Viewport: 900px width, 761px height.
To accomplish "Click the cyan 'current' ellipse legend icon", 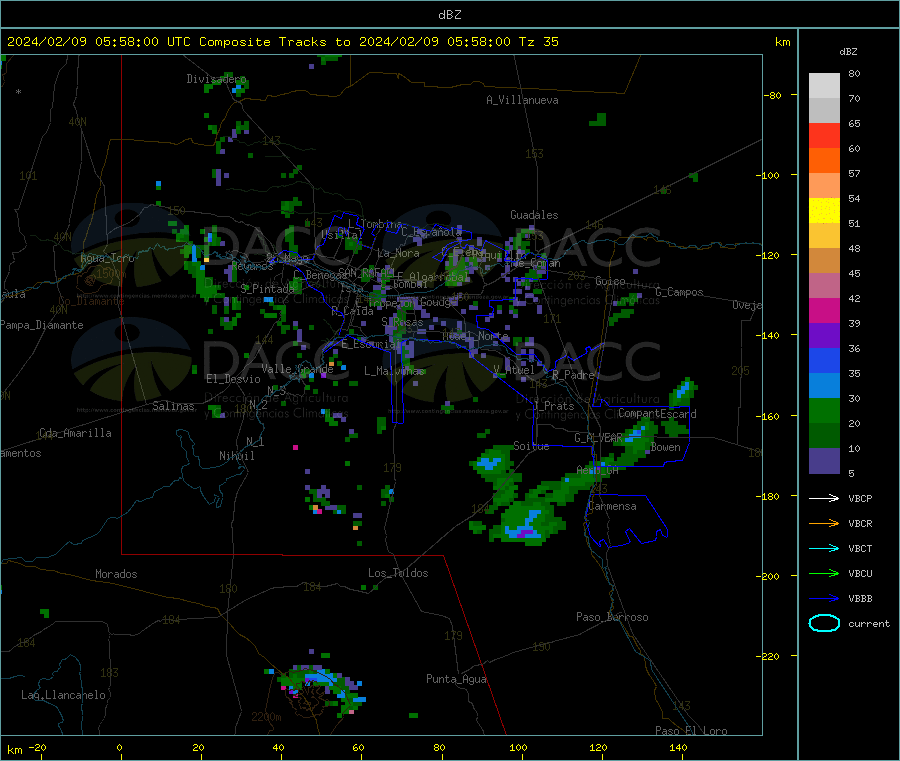I will (x=824, y=623).
